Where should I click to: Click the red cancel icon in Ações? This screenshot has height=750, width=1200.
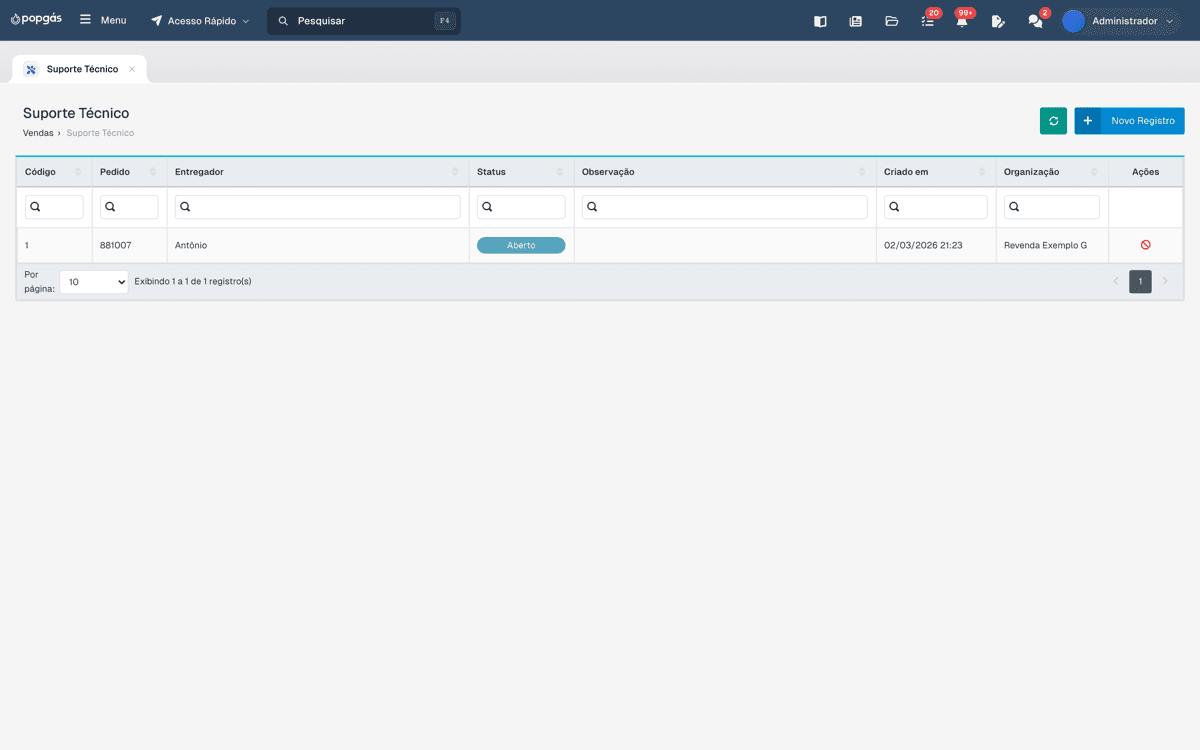point(1146,245)
